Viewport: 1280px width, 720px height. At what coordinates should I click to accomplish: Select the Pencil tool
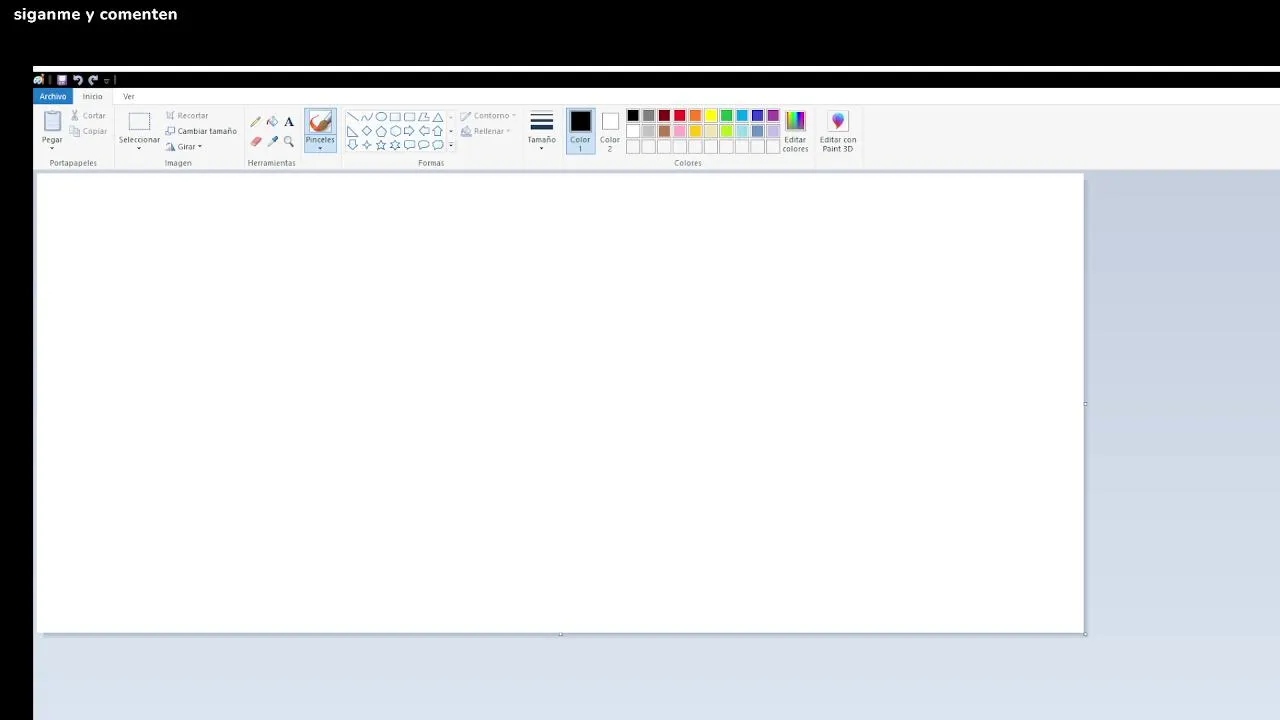click(x=256, y=121)
